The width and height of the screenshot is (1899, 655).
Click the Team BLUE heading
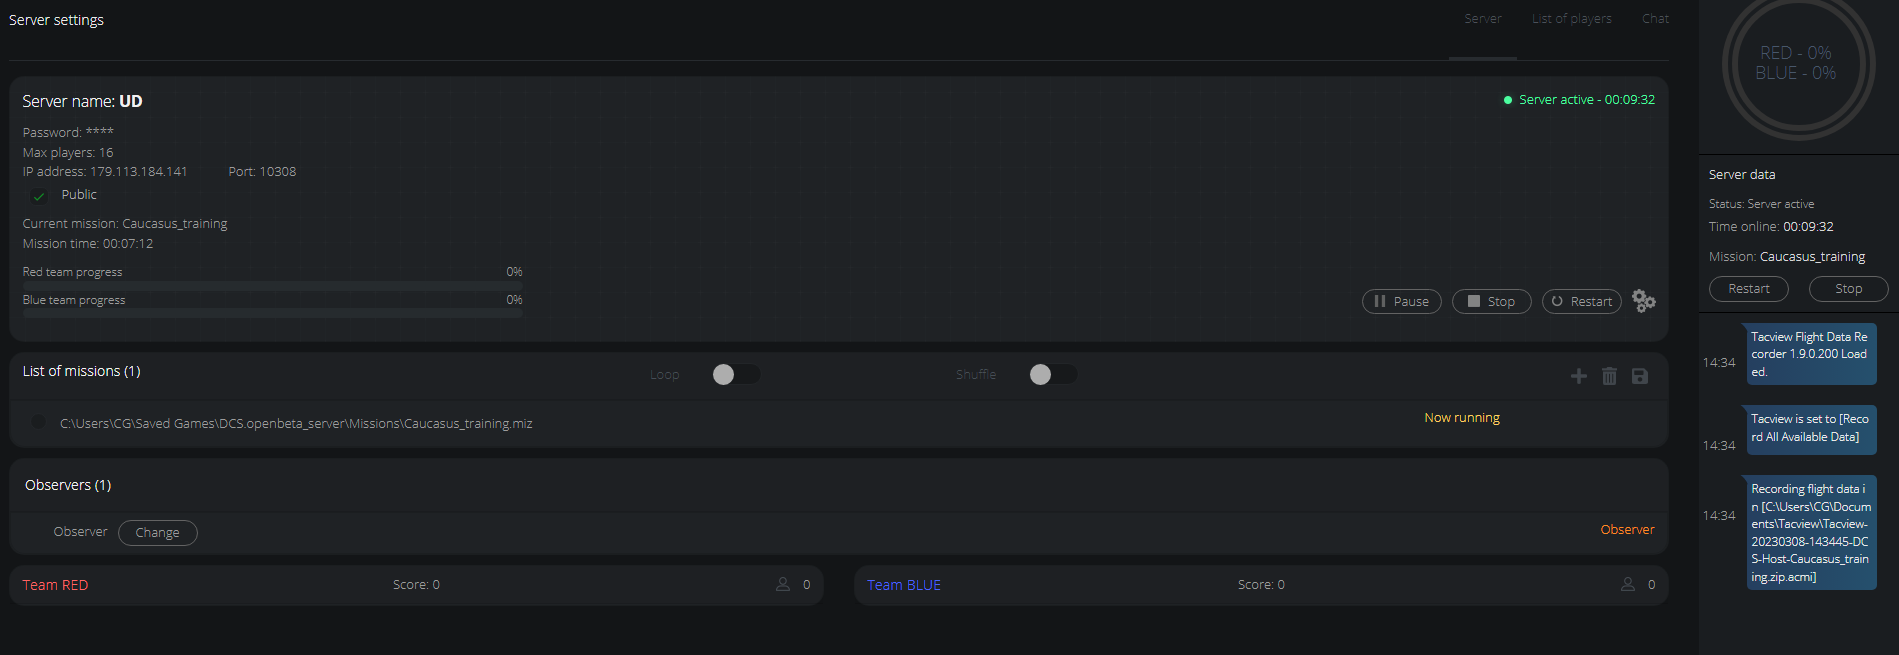[x=904, y=585]
